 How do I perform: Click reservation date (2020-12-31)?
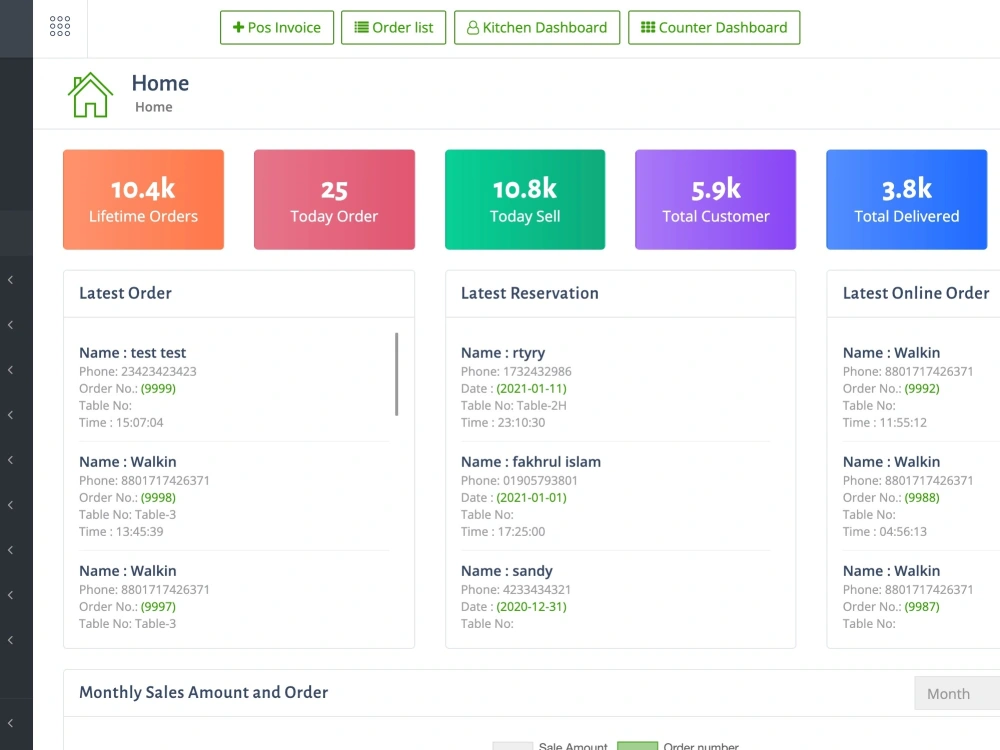pyautogui.click(x=531, y=607)
